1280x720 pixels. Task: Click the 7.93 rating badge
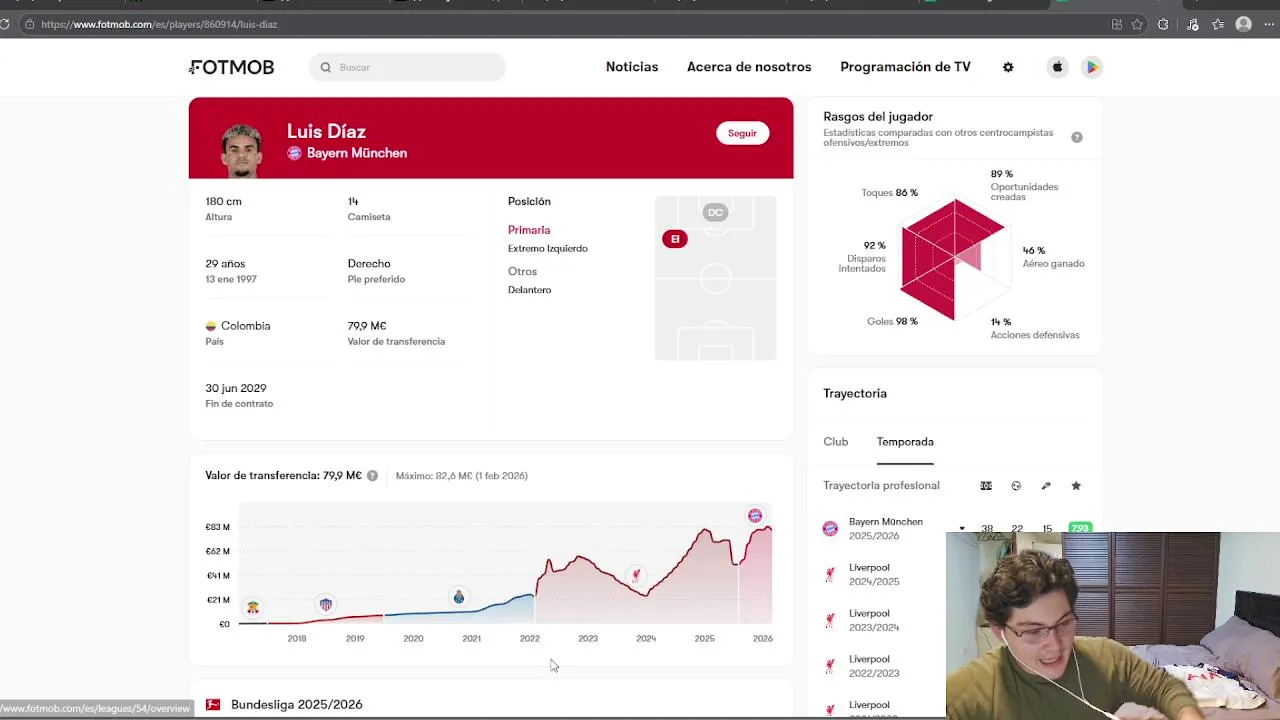pos(1080,528)
